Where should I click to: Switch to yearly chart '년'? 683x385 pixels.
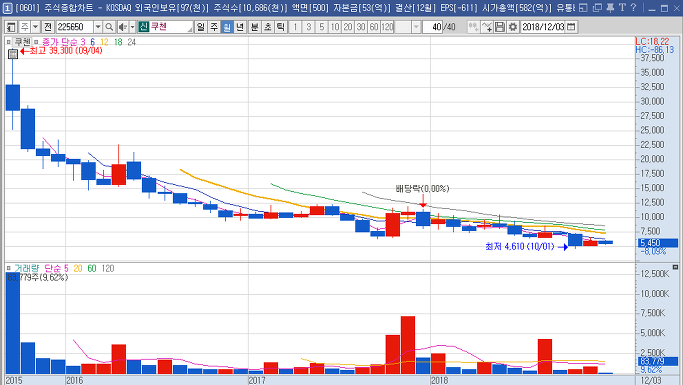(x=240, y=27)
